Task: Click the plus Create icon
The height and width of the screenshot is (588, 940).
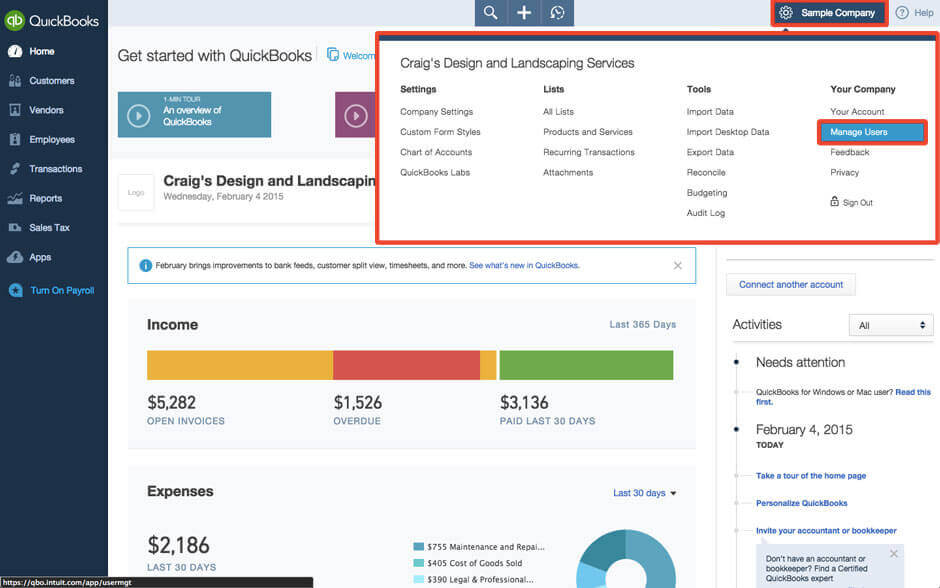Action: pyautogui.click(x=524, y=13)
